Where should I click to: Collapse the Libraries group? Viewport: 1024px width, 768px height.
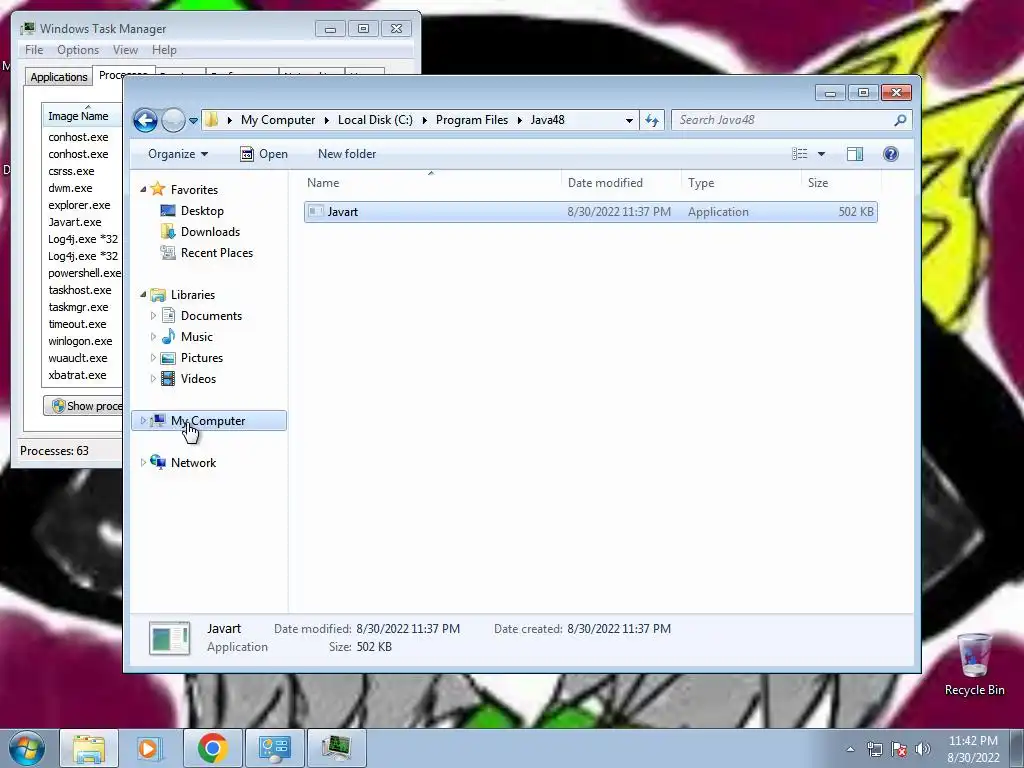pos(143,295)
